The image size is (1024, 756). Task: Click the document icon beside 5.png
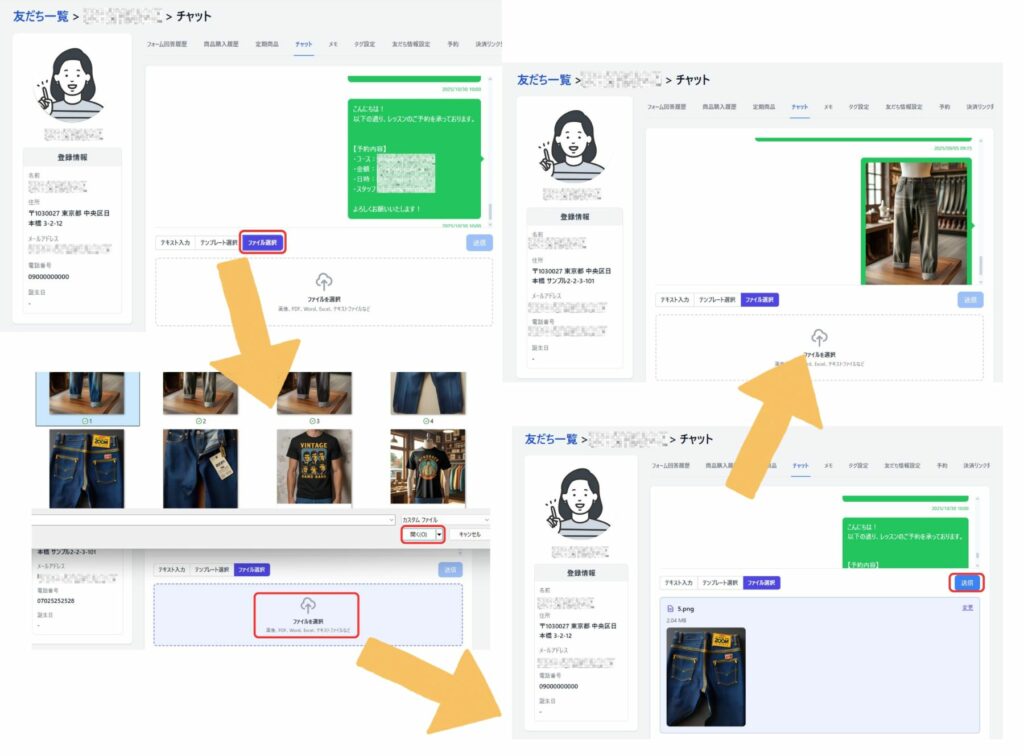(x=667, y=607)
